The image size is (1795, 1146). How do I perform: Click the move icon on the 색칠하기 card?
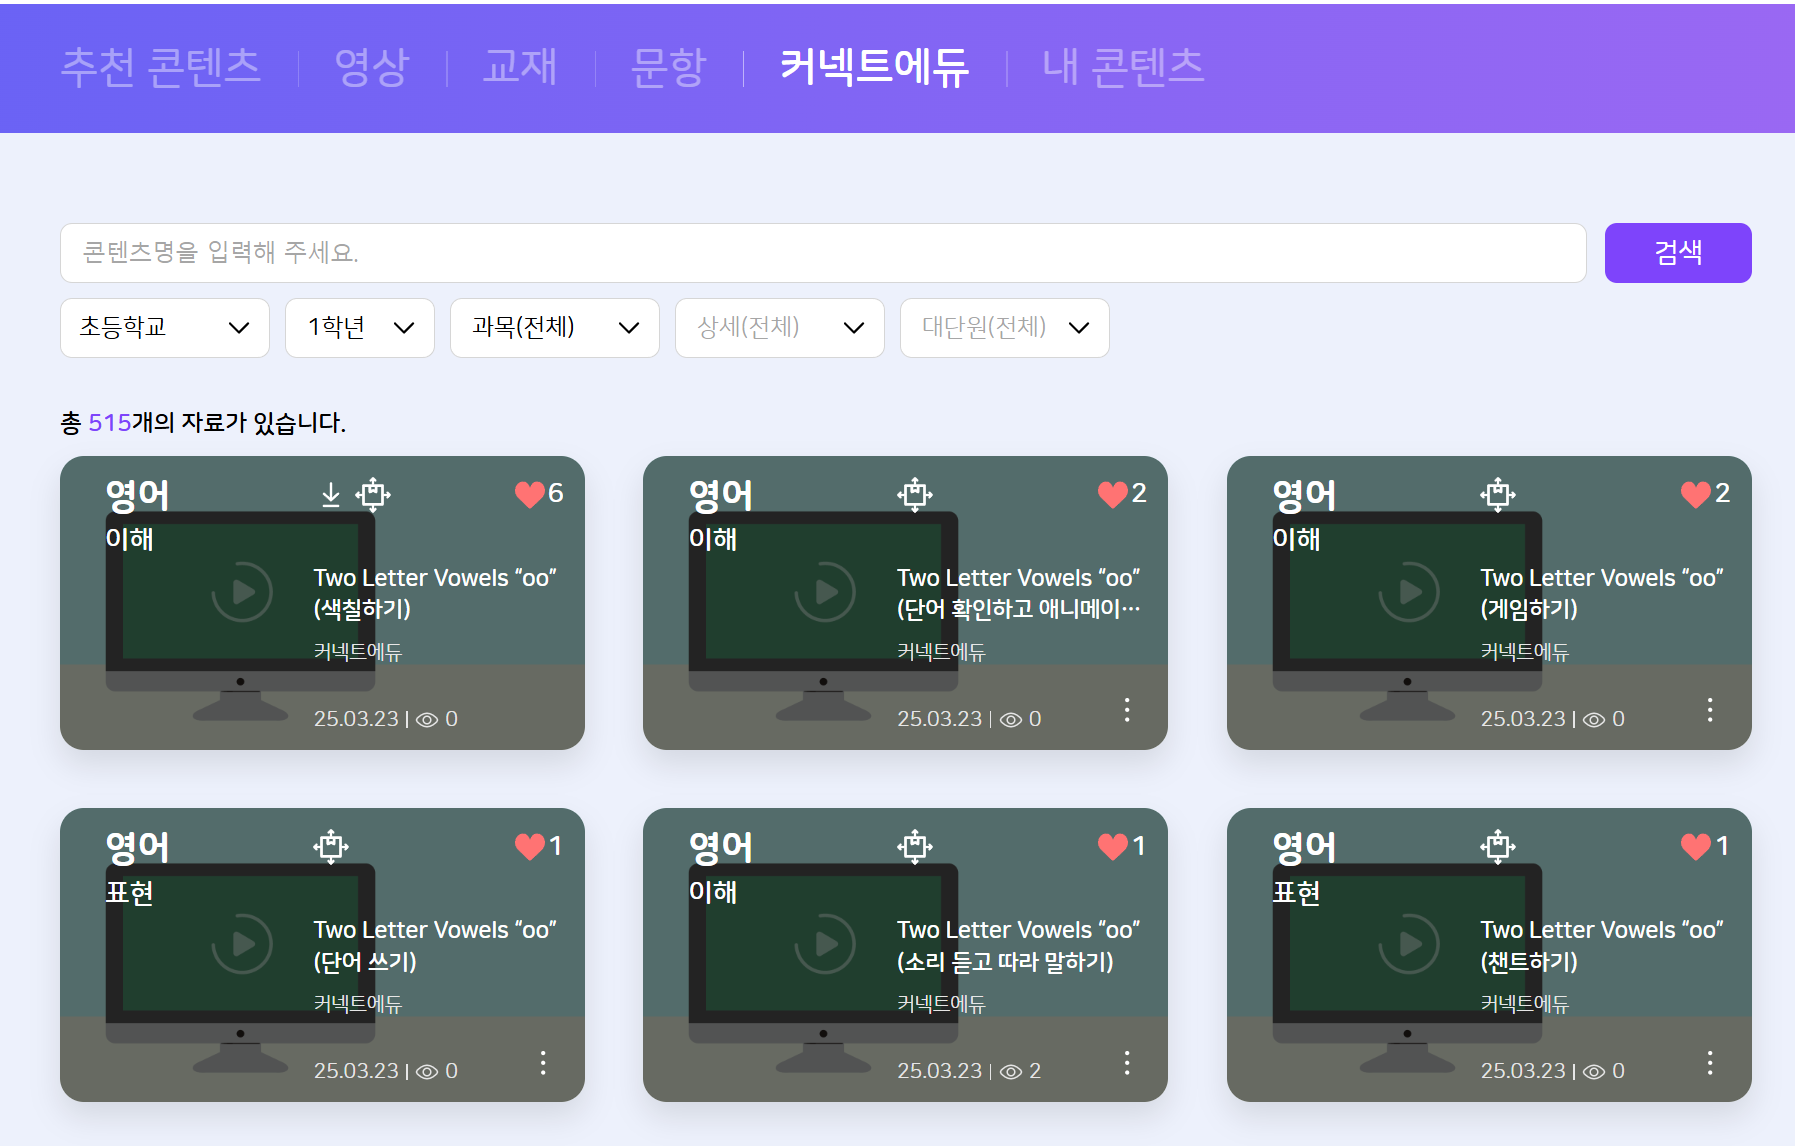pyautogui.click(x=373, y=494)
